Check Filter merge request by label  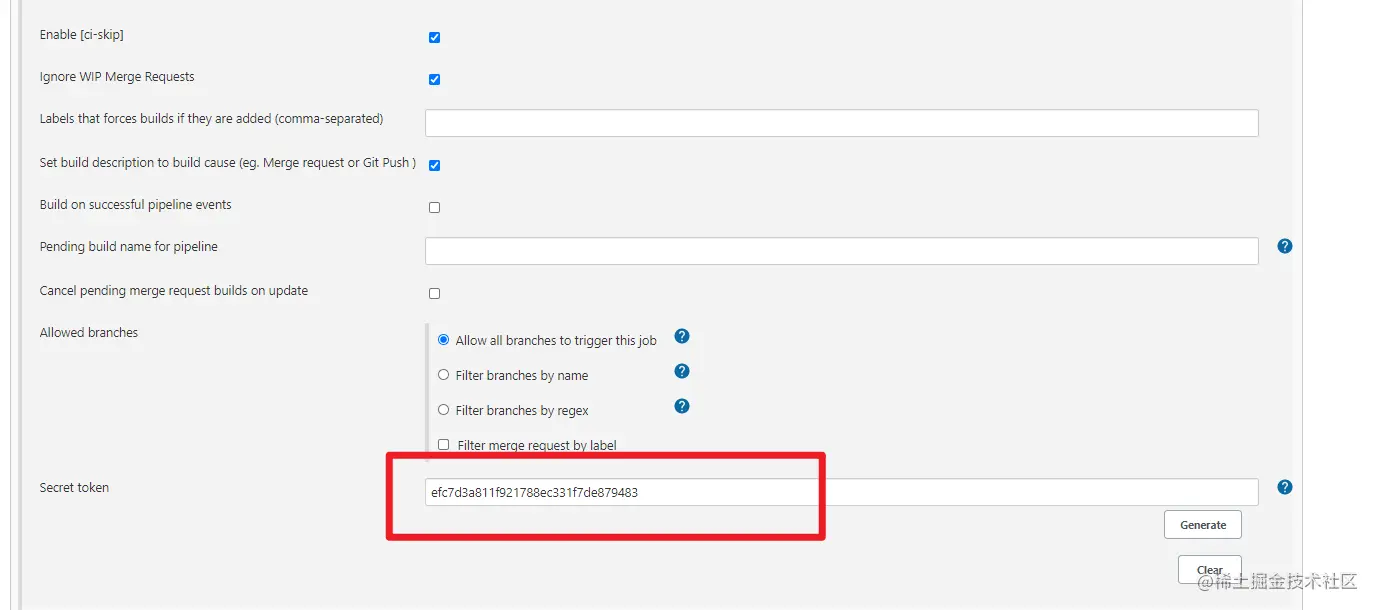[x=443, y=445]
